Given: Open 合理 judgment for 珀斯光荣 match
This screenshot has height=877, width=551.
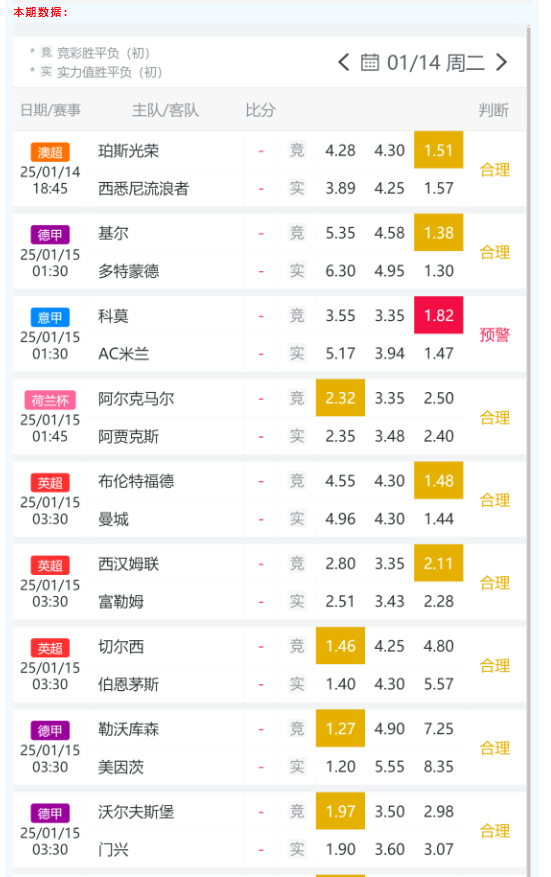Looking at the screenshot, I should pyautogui.click(x=495, y=169).
